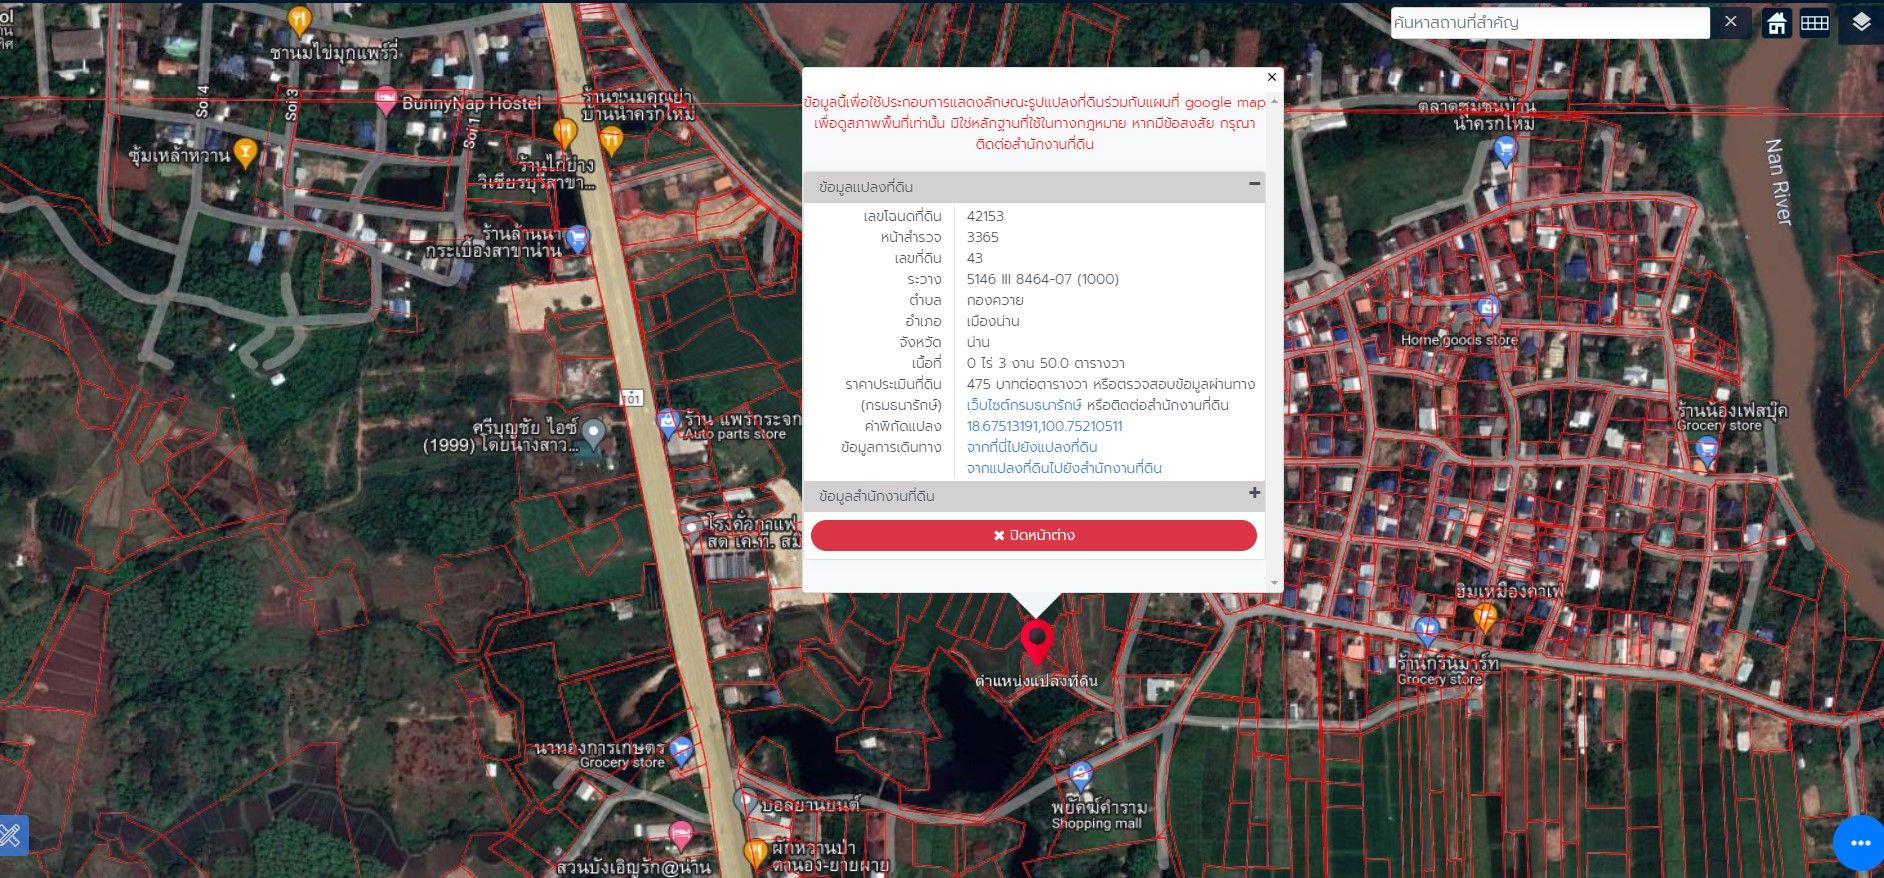This screenshot has width=1884, height=878.
Task: Focus the ค้นหาสถานที่สำคัญ search field
Action: click(1550, 22)
